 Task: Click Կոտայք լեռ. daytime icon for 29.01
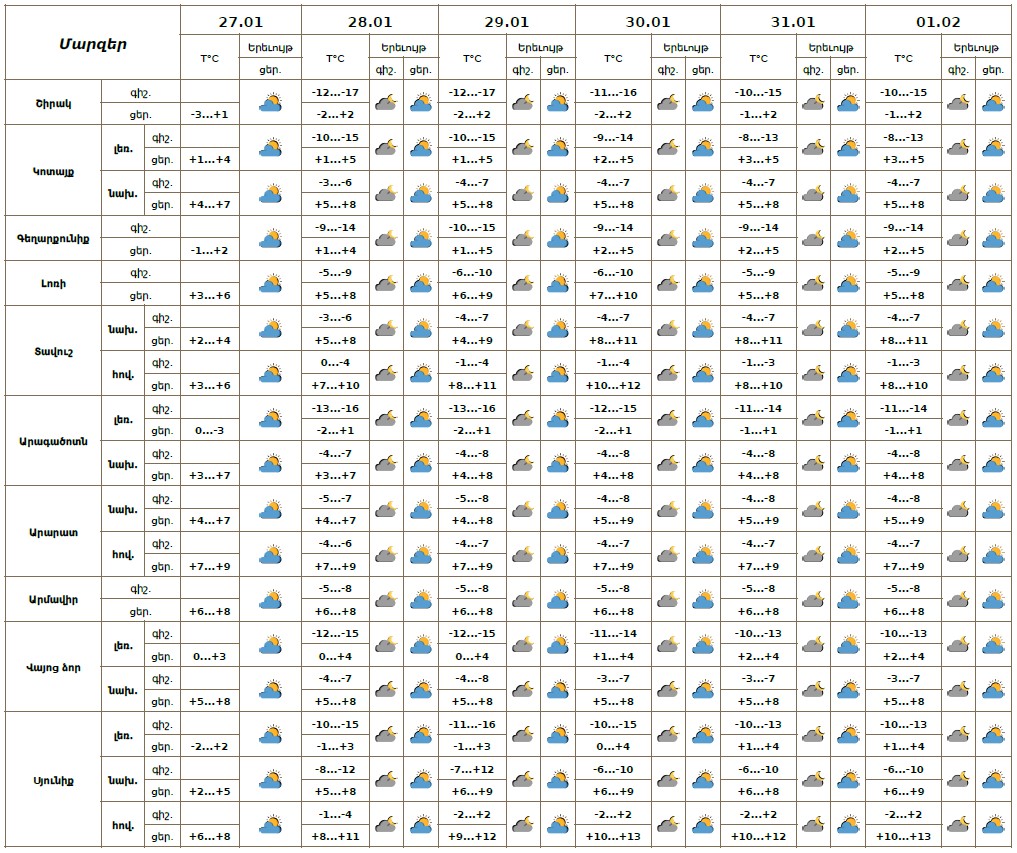coord(558,148)
